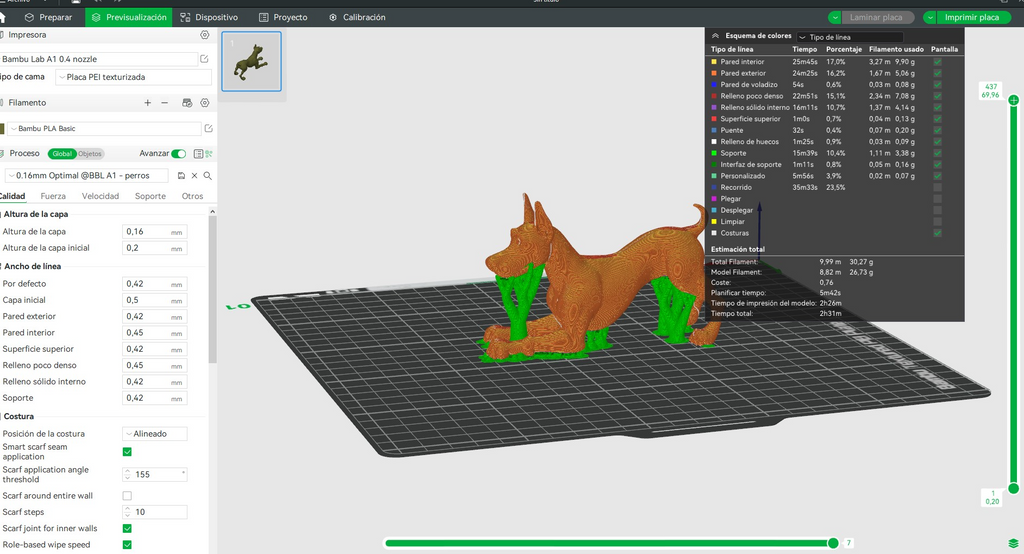The image size is (1024, 554).
Task: Remove a filament with the minus icon
Action: pos(165,103)
